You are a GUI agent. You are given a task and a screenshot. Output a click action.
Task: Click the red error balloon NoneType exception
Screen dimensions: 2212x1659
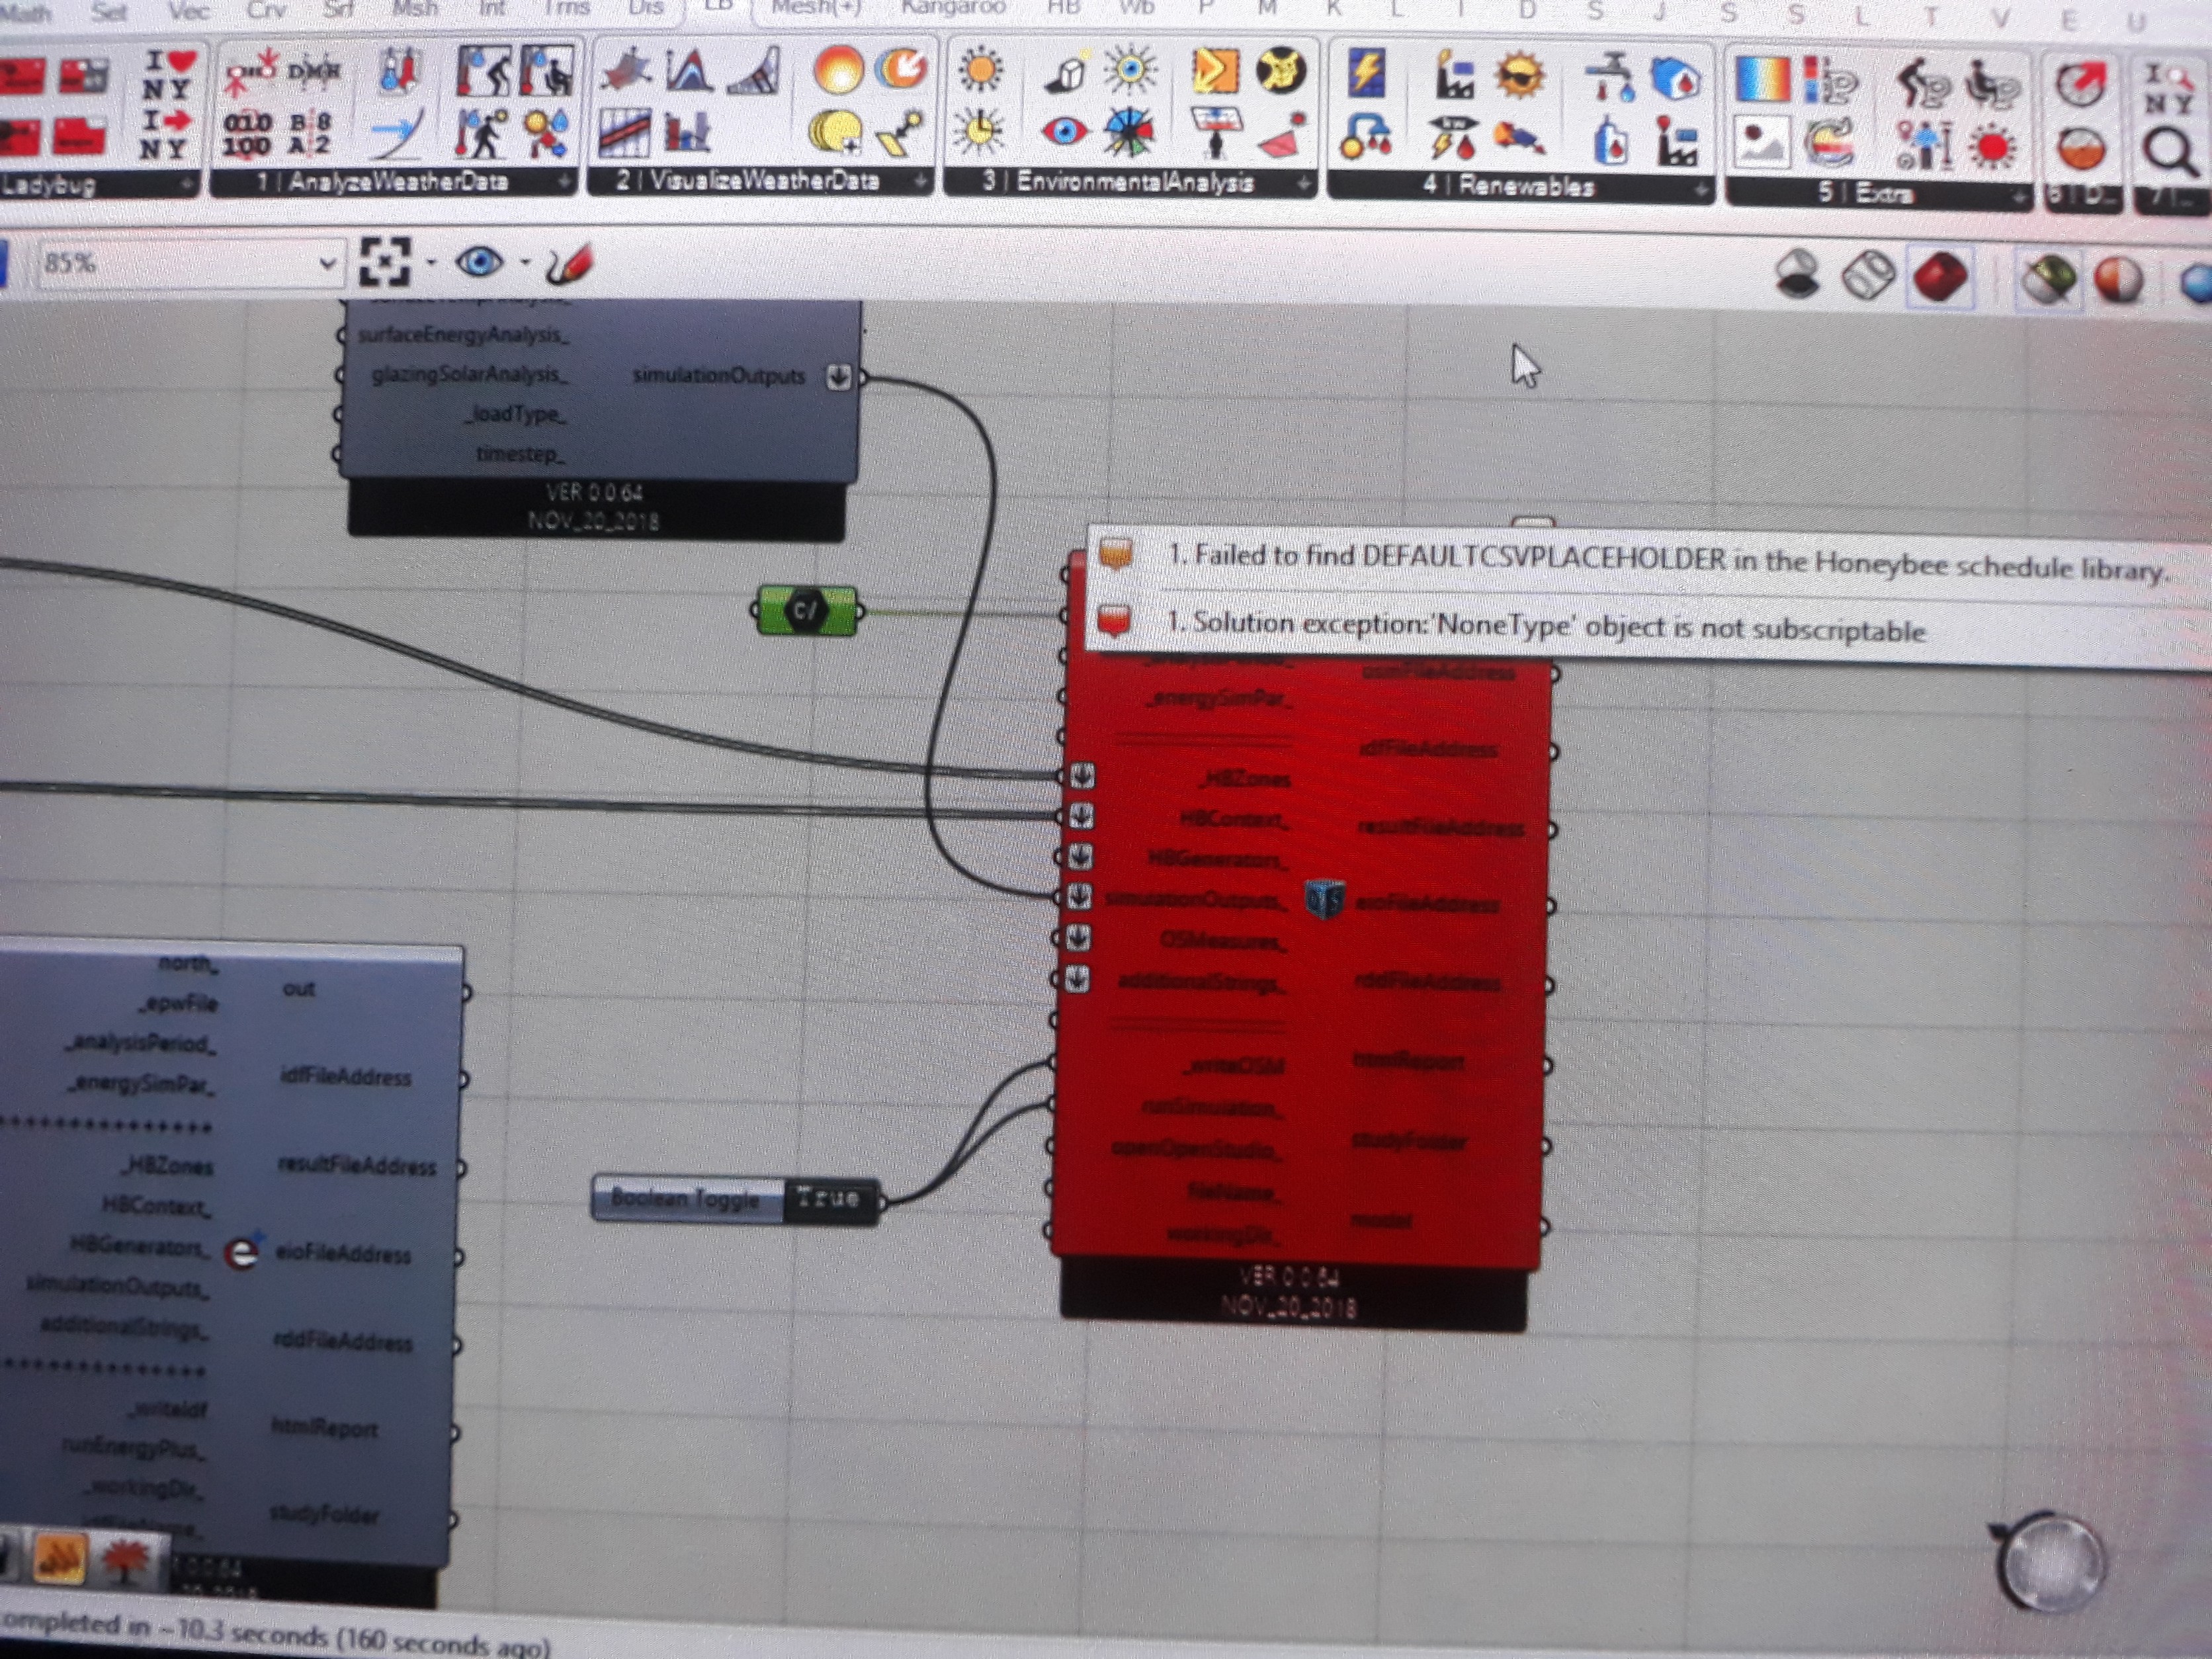coord(1114,621)
